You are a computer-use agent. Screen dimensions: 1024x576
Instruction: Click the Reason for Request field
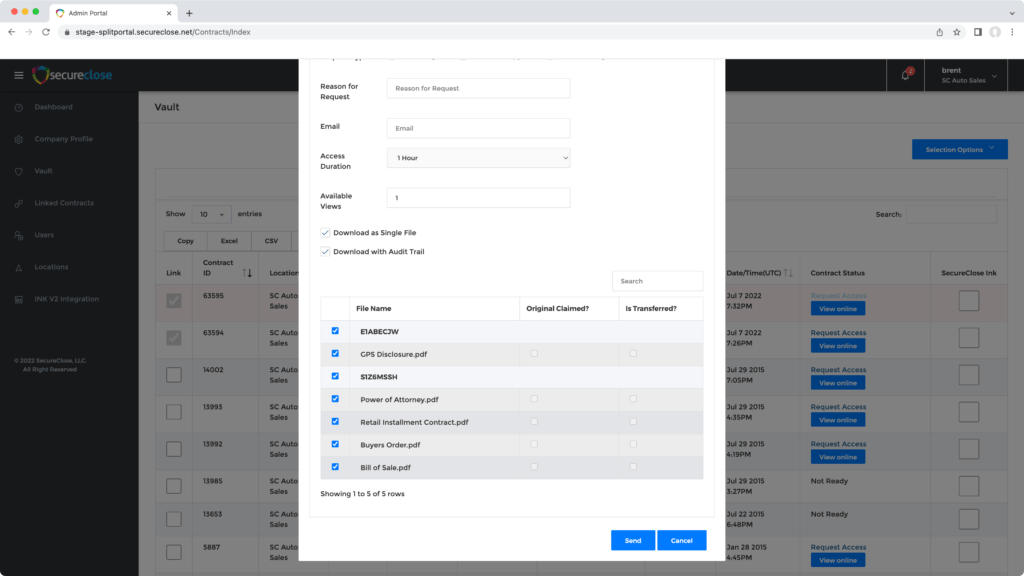(x=478, y=88)
